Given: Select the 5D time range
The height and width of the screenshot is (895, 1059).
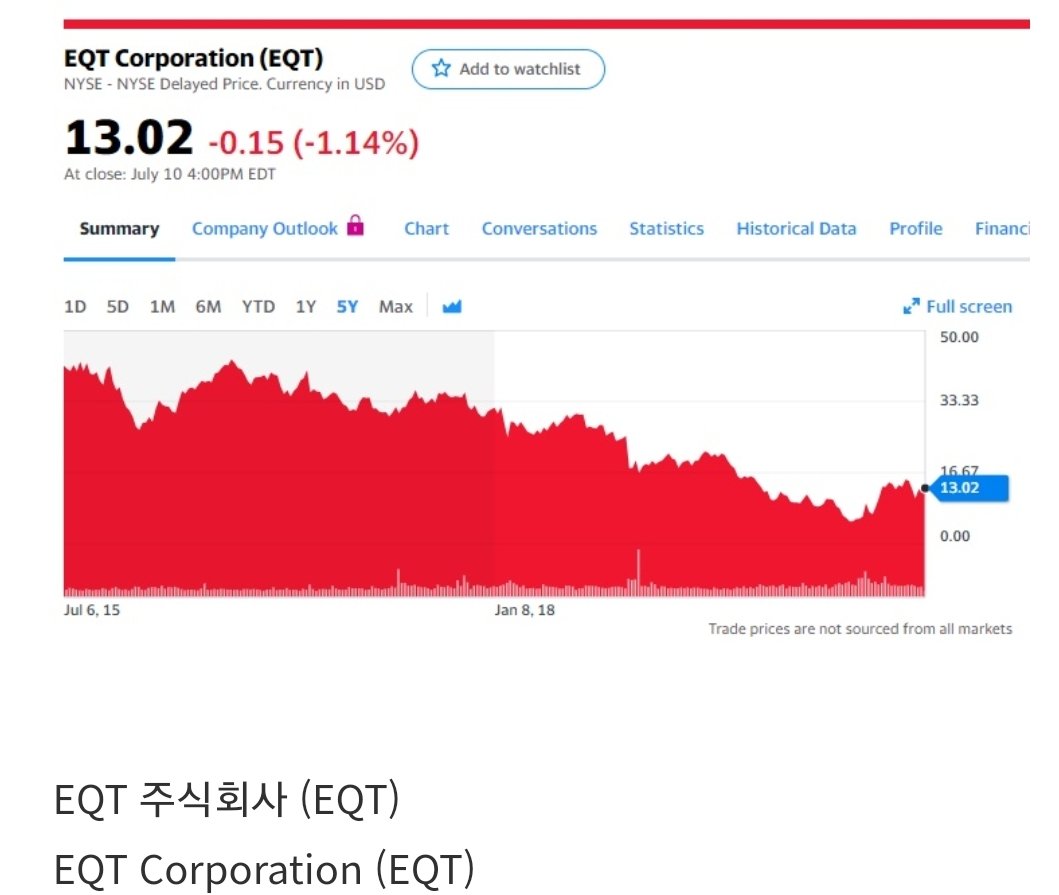Looking at the screenshot, I should [x=118, y=307].
